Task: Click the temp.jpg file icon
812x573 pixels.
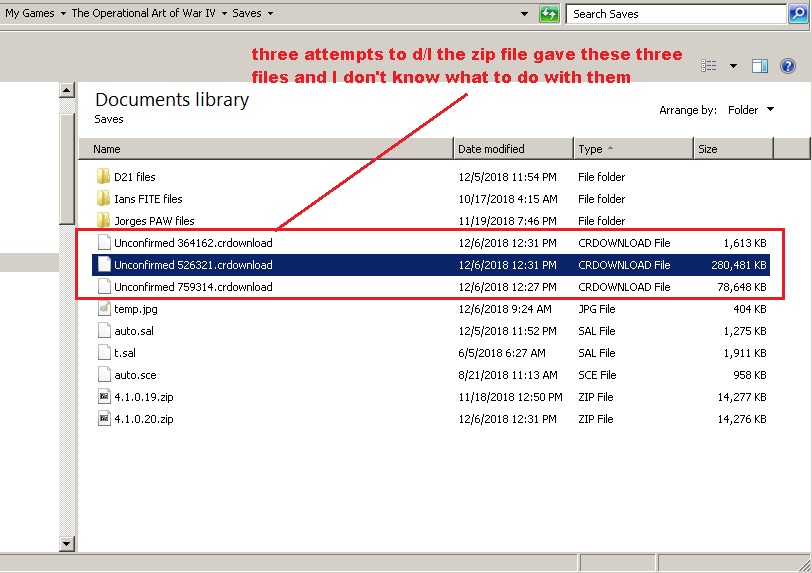Action: point(104,309)
